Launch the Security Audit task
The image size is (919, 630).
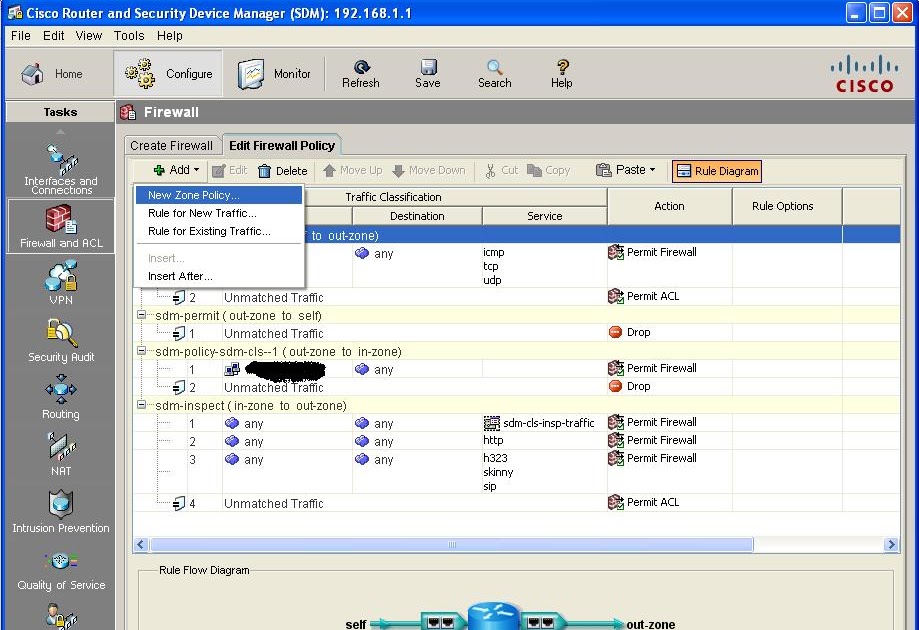pos(61,340)
